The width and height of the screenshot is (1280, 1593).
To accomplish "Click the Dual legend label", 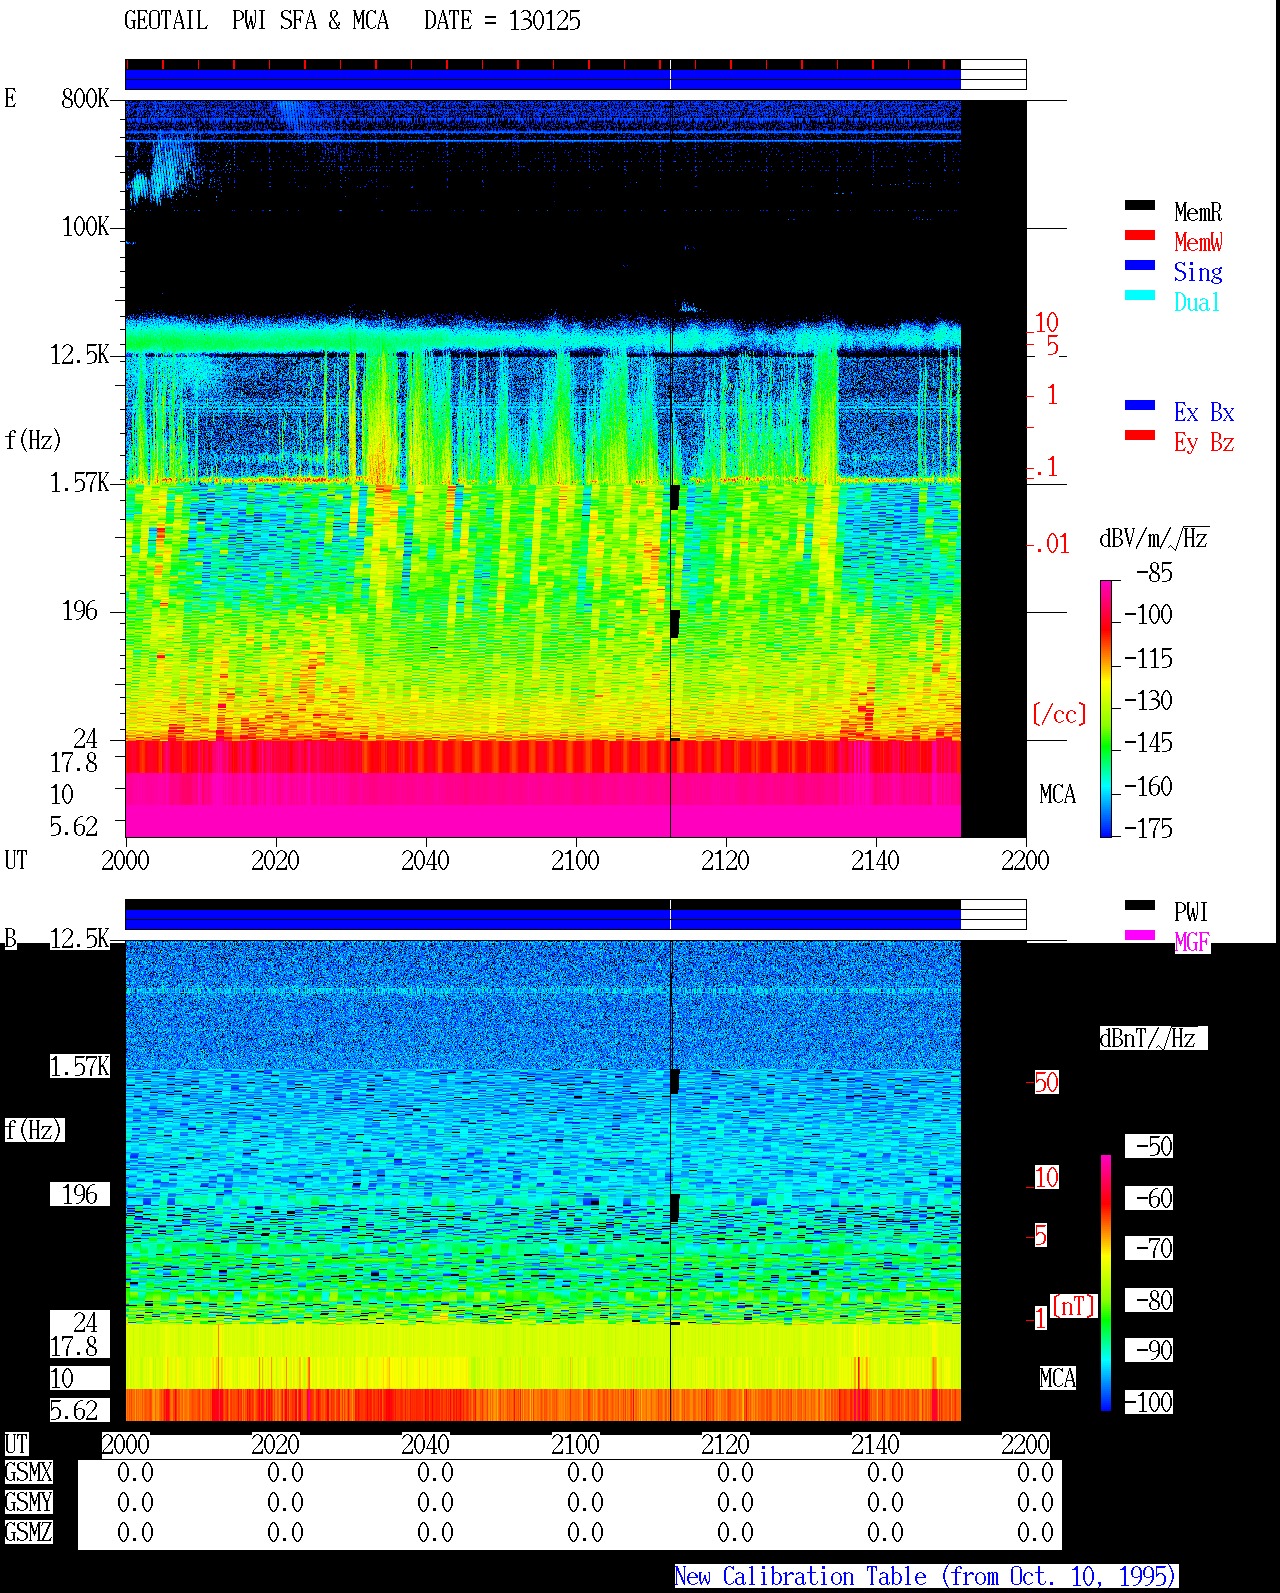I will point(1198,302).
